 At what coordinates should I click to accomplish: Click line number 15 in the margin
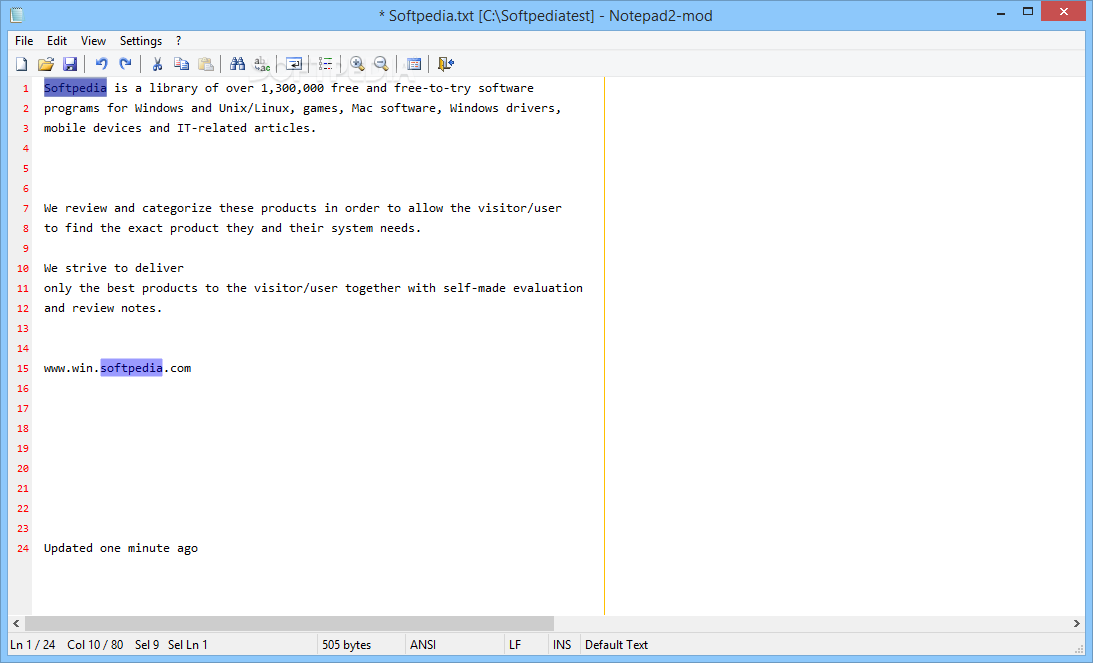pos(23,369)
